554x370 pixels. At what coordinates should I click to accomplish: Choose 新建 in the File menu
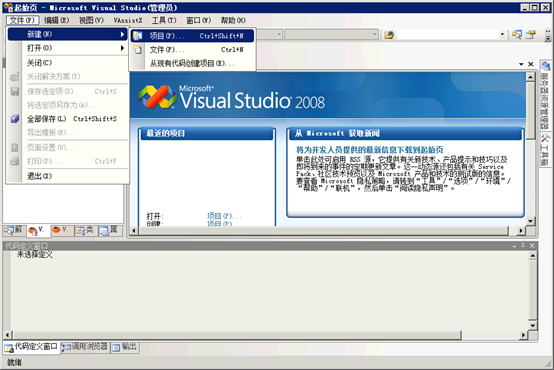[67, 34]
